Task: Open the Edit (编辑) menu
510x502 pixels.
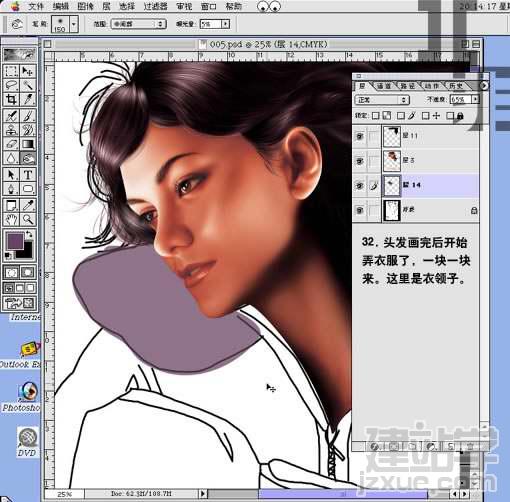Action: (x=60, y=6)
